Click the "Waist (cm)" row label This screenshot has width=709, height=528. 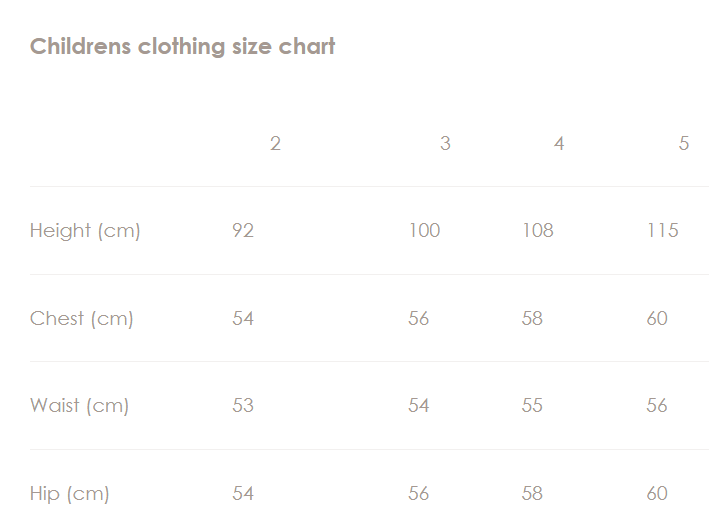click(79, 406)
